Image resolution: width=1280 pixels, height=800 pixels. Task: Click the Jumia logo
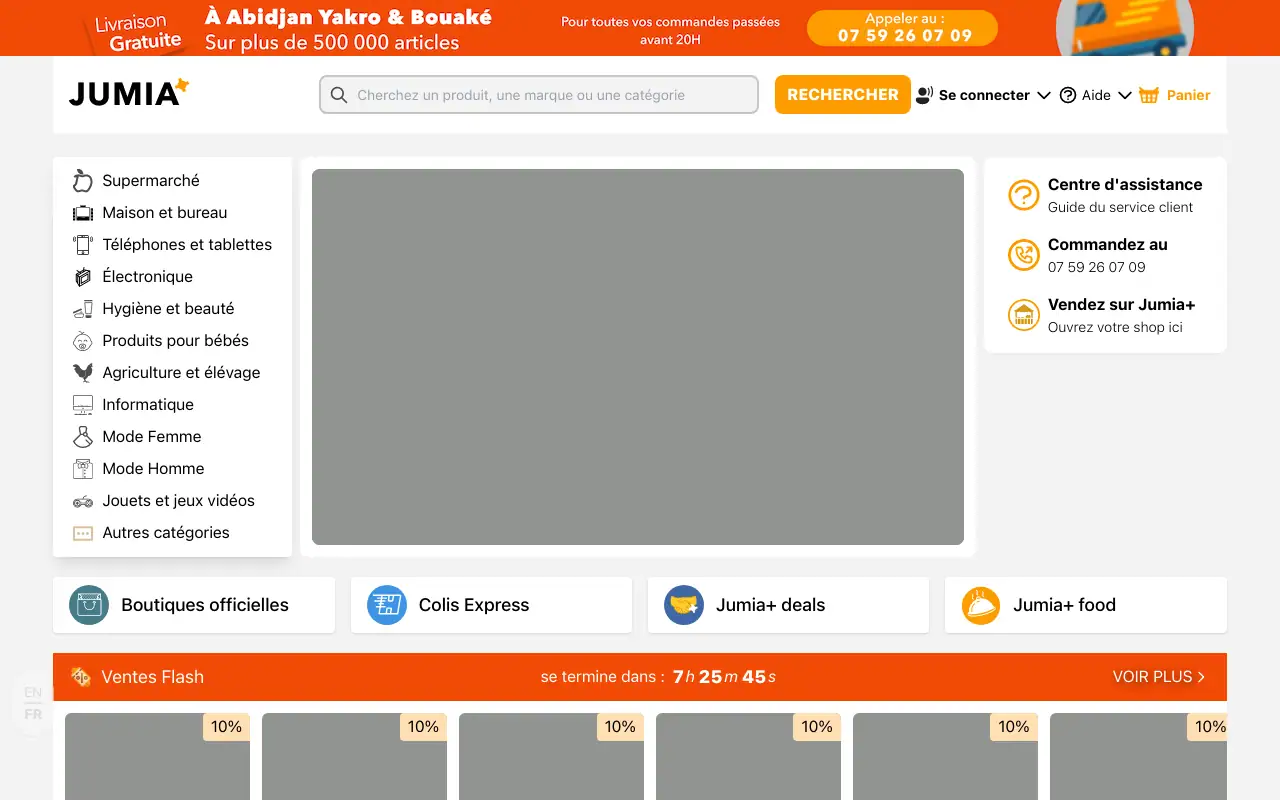[128, 94]
